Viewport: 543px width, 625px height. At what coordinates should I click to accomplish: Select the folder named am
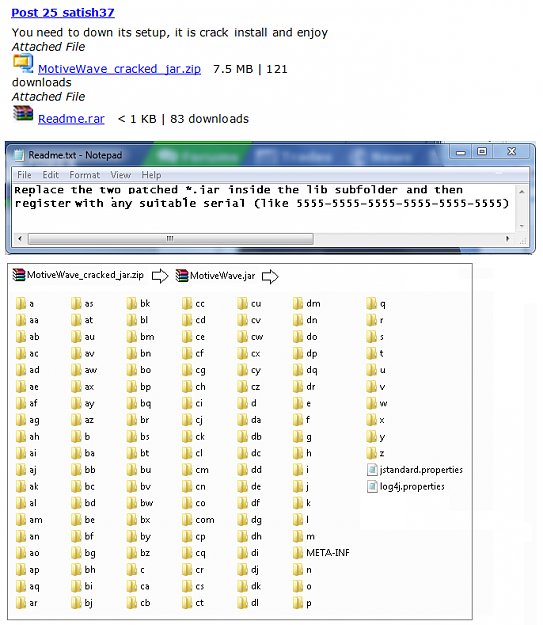click(x=29, y=520)
